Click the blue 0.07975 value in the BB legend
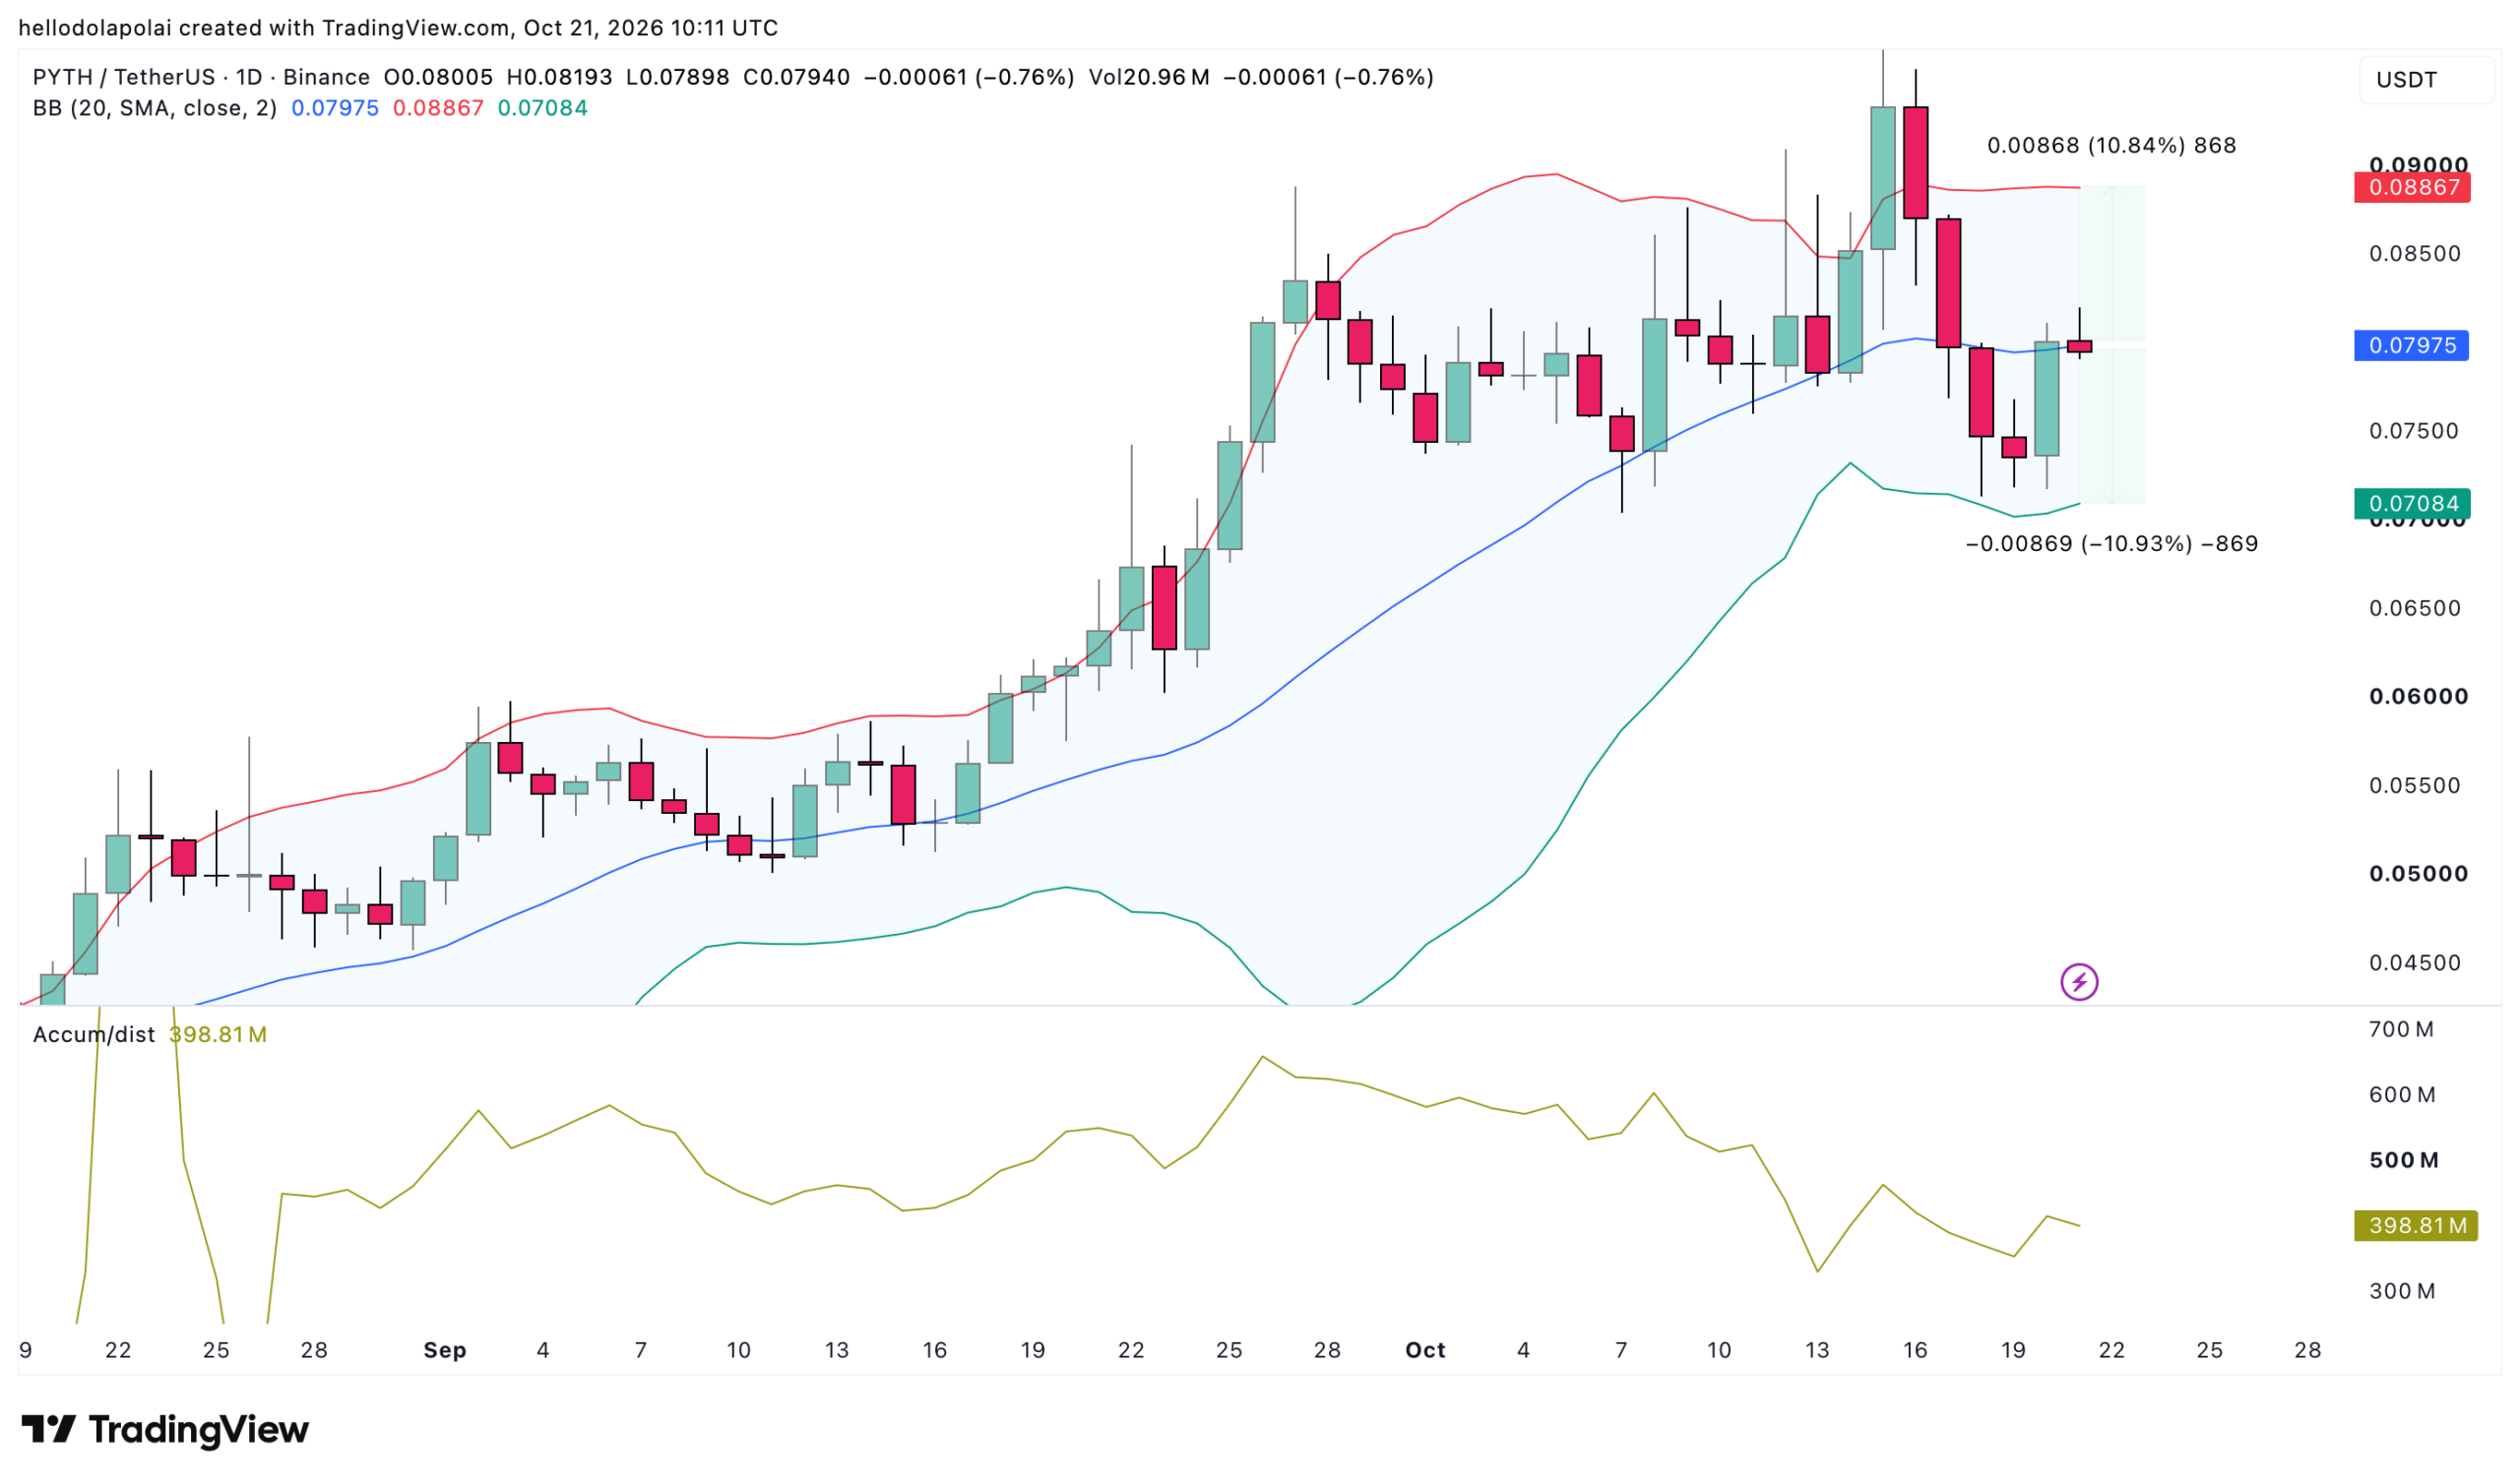The height and width of the screenshot is (1484, 2520). pyautogui.click(x=335, y=108)
